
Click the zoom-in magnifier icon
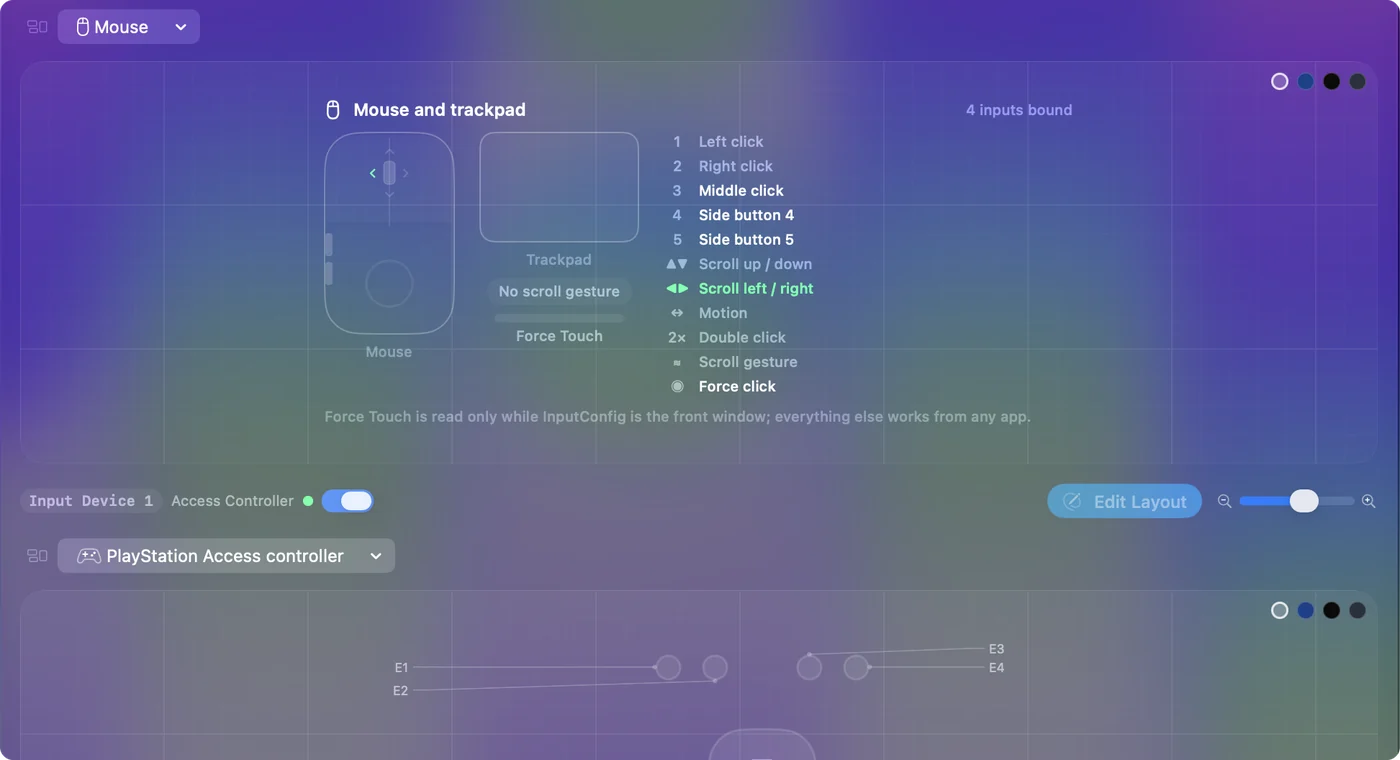pos(1369,501)
